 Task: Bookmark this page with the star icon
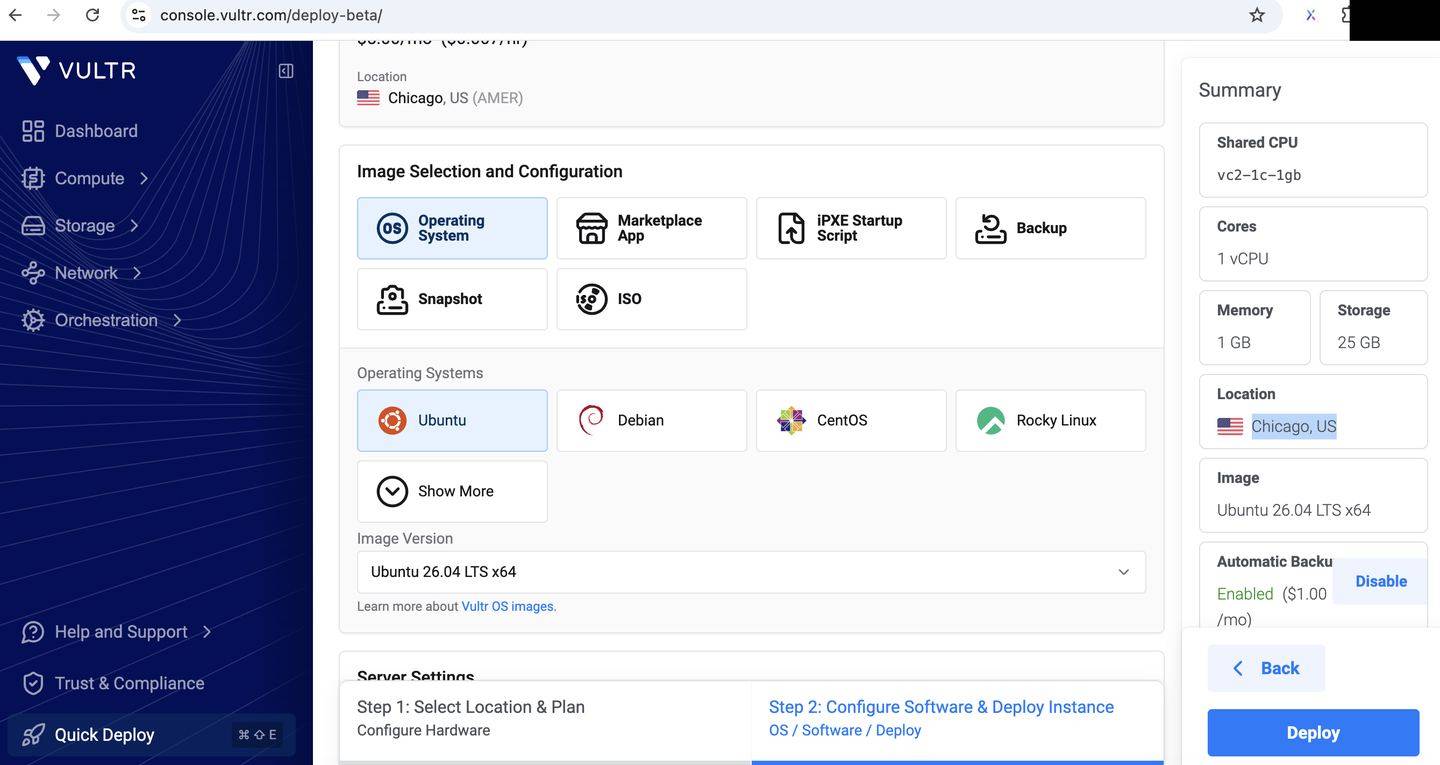1257,15
